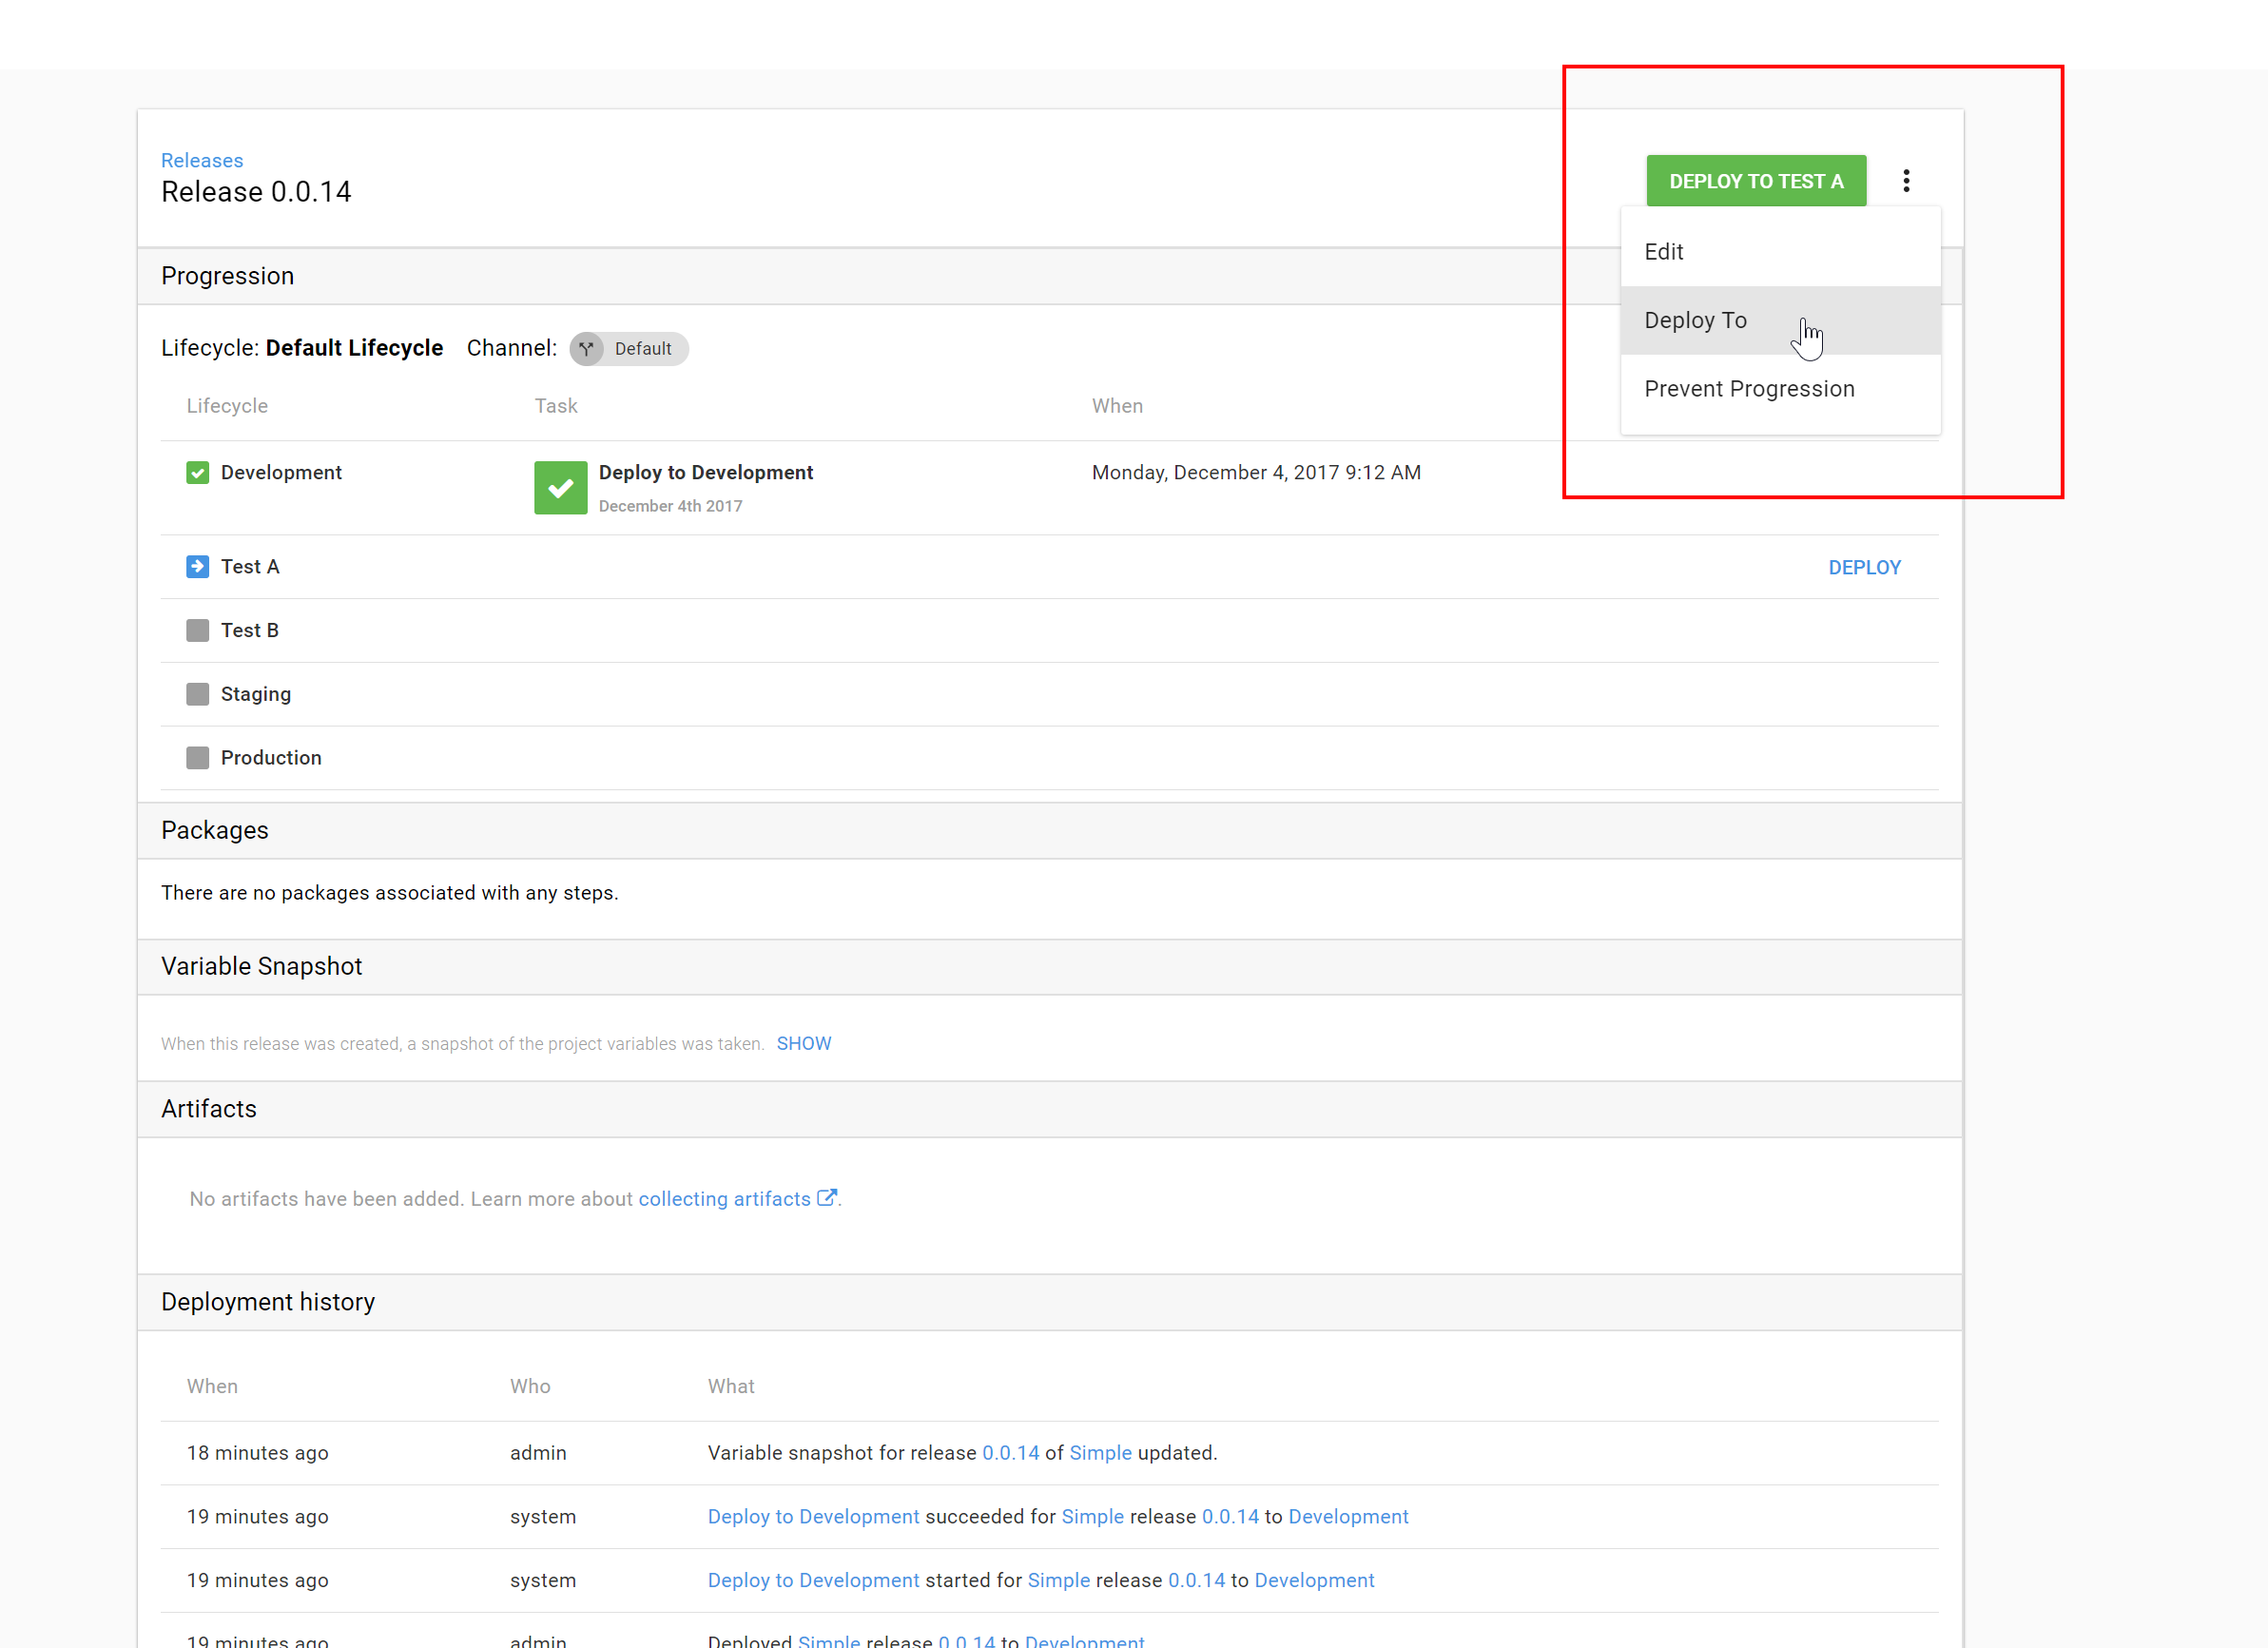Viewport: 2268px width, 1648px height.
Task: Click the DEPLOY TO TEST A button
Action: (1756, 181)
